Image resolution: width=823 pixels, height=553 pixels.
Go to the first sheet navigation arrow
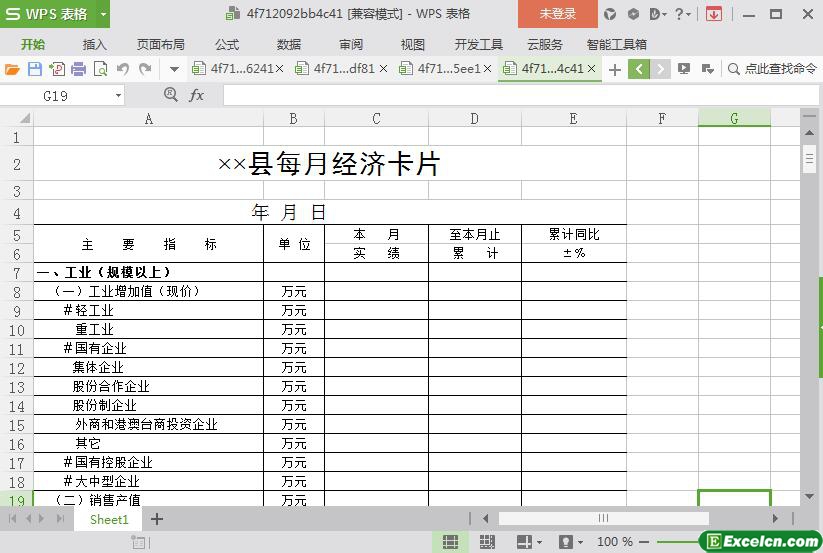tap(13, 519)
